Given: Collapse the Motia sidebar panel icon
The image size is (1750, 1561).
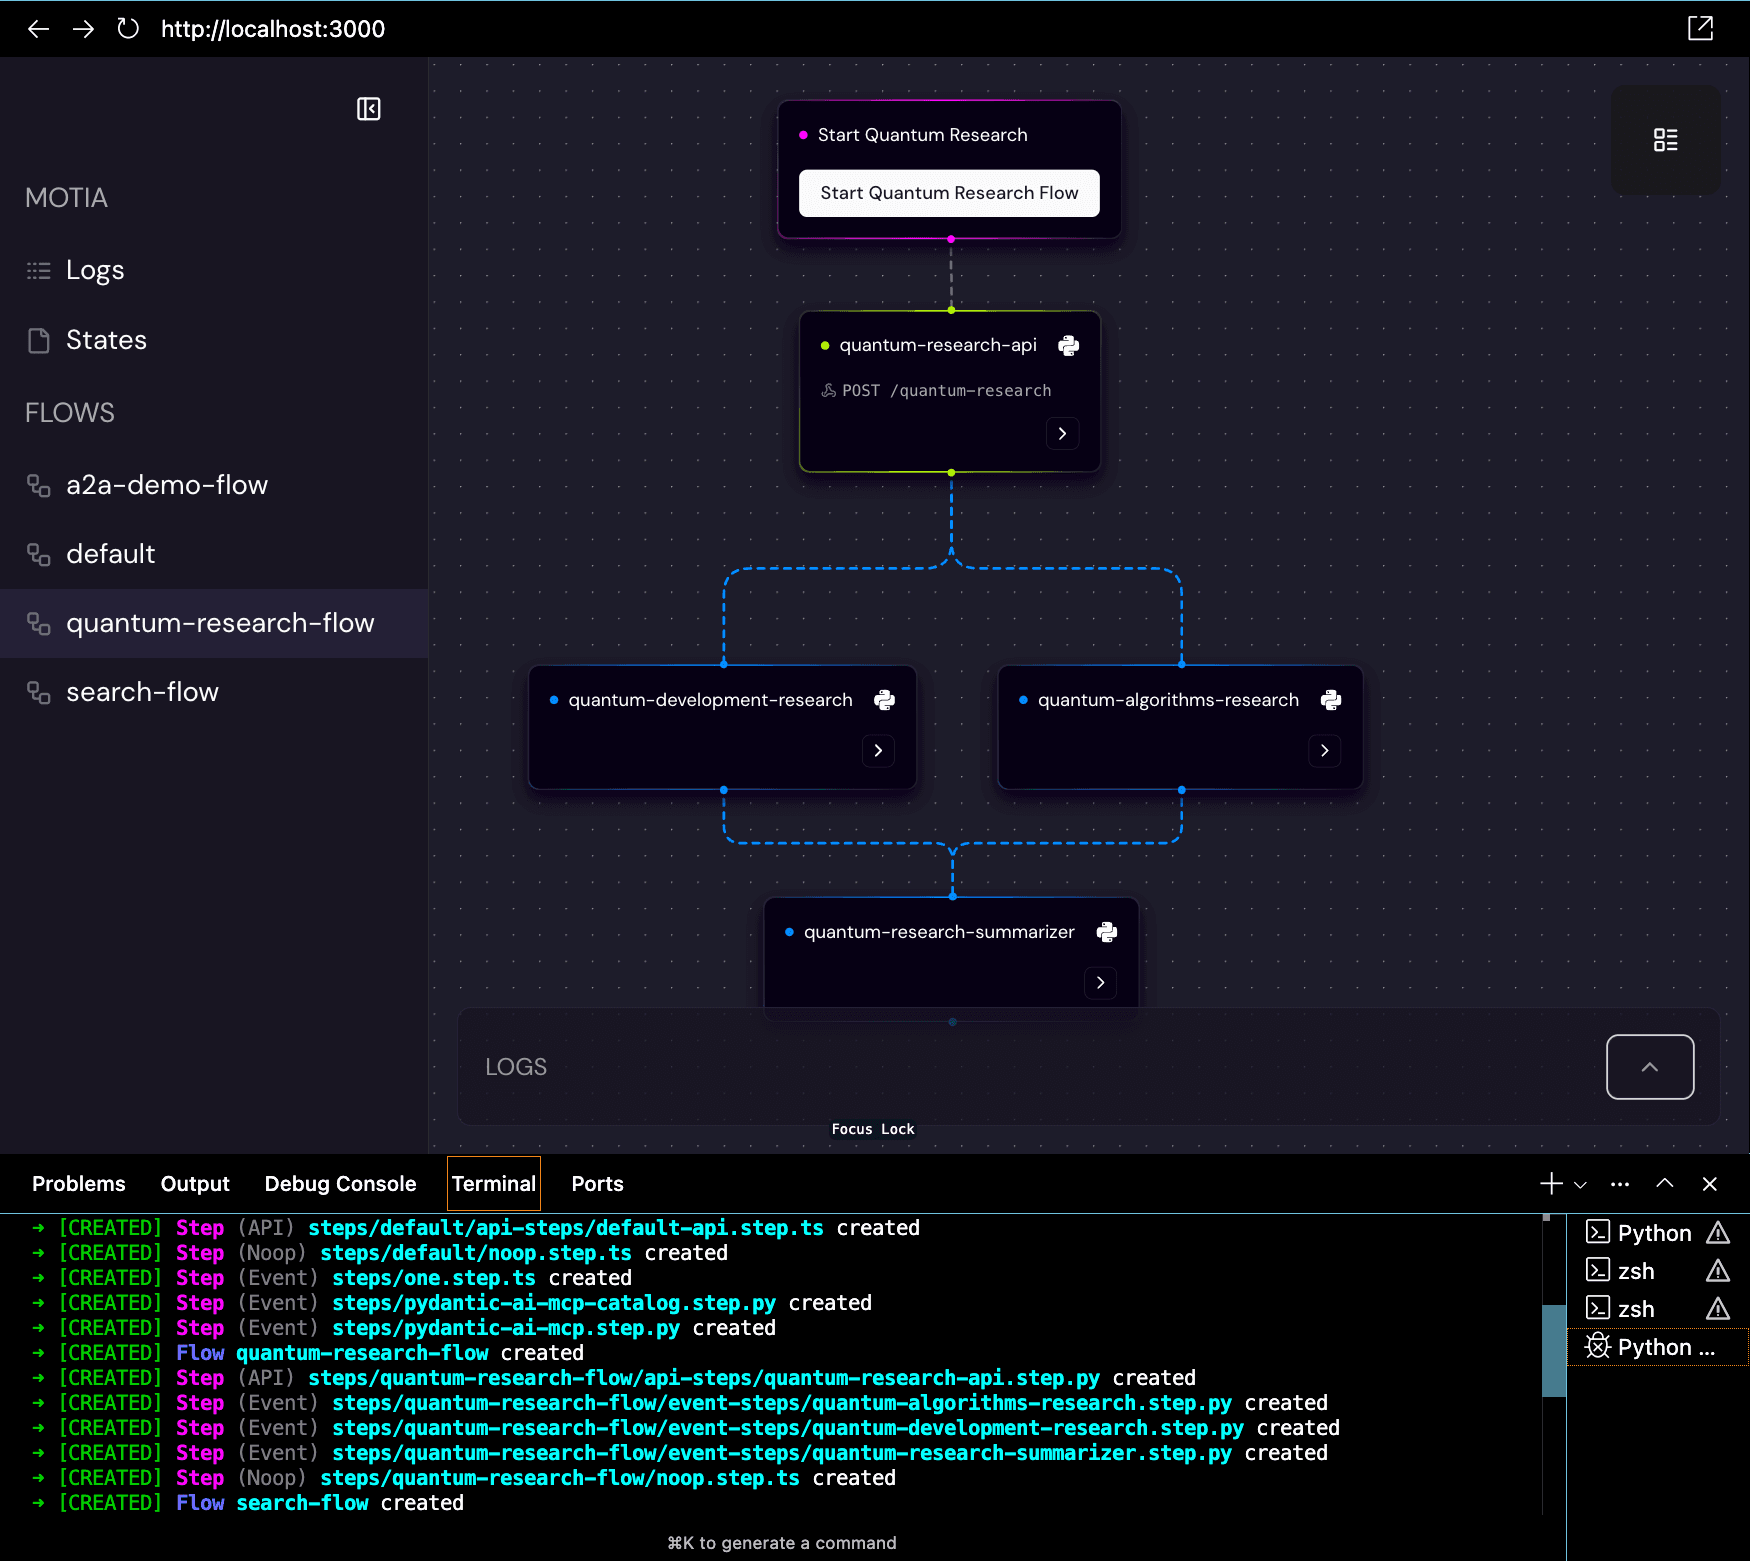Looking at the screenshot, I should (369, 109).
